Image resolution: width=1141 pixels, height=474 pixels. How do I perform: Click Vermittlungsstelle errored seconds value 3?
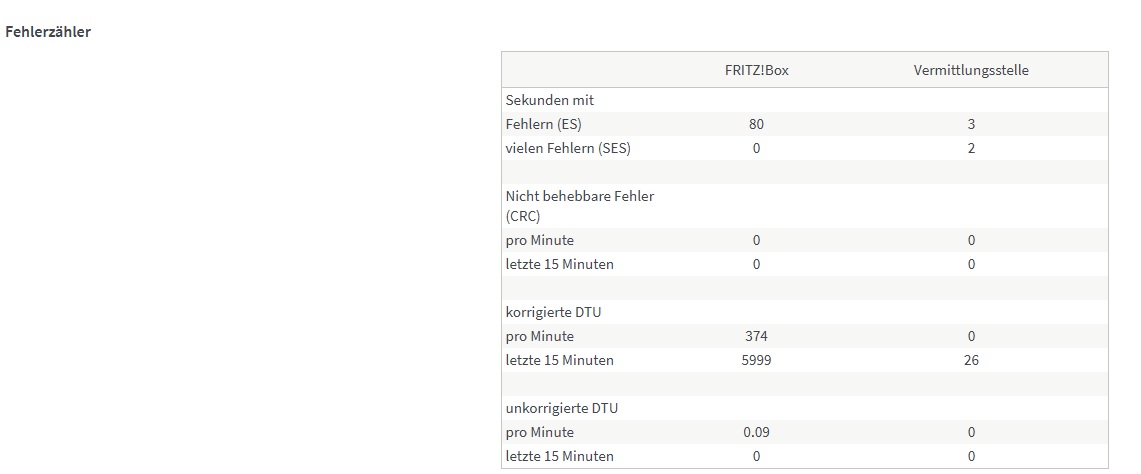point(971,124)
